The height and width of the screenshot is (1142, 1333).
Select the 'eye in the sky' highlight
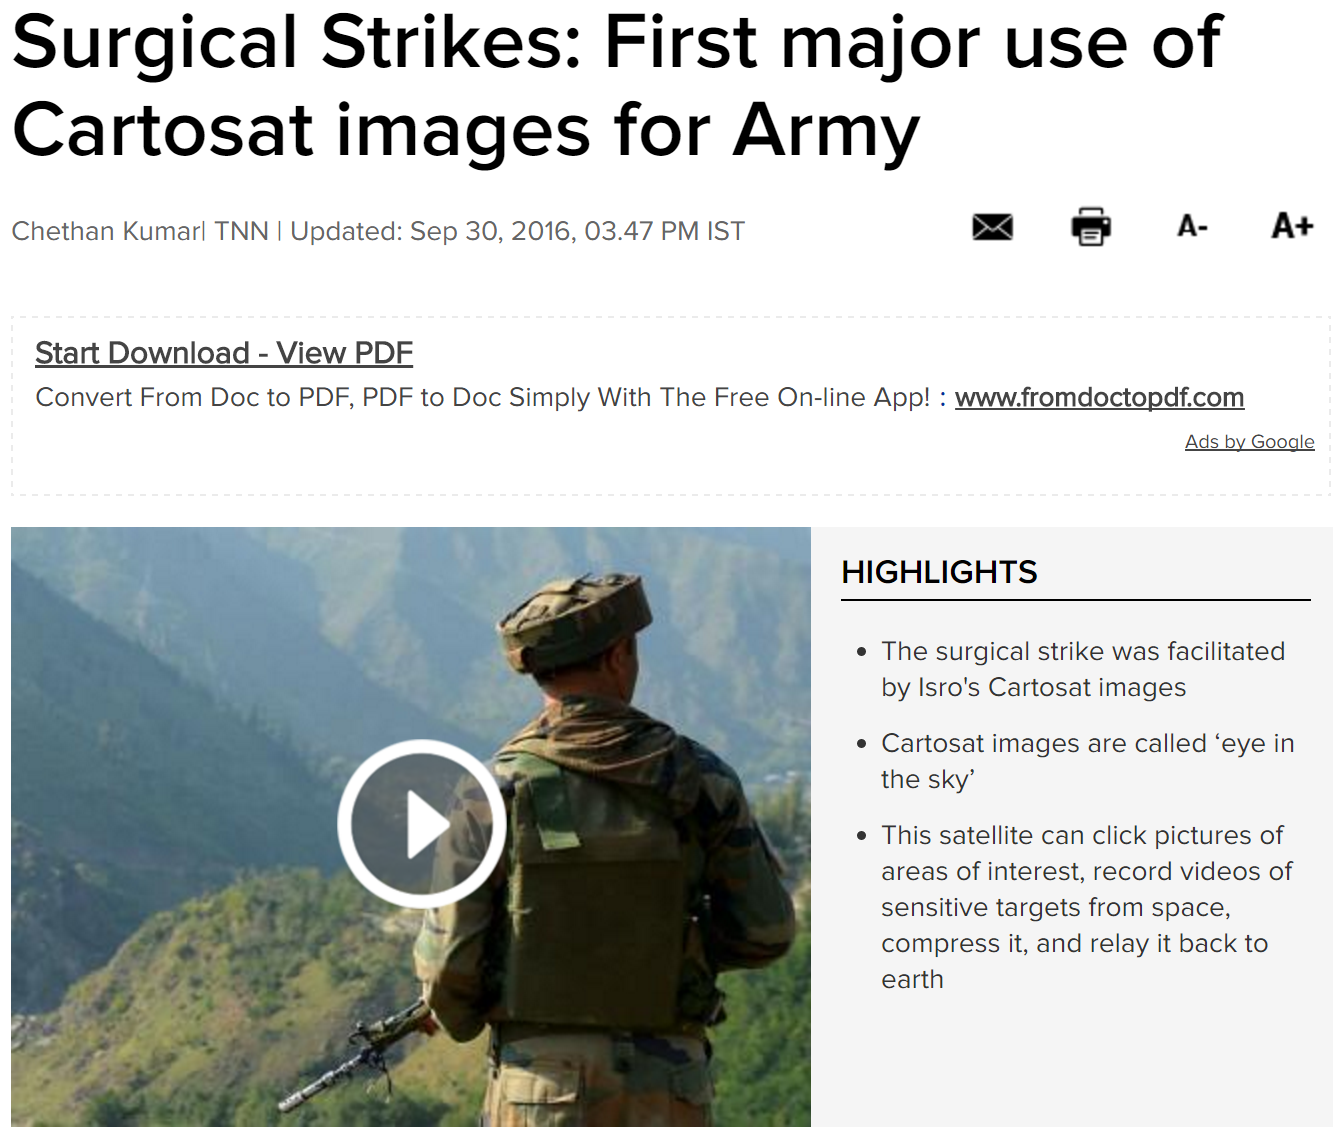click(x=1087, y=761)
